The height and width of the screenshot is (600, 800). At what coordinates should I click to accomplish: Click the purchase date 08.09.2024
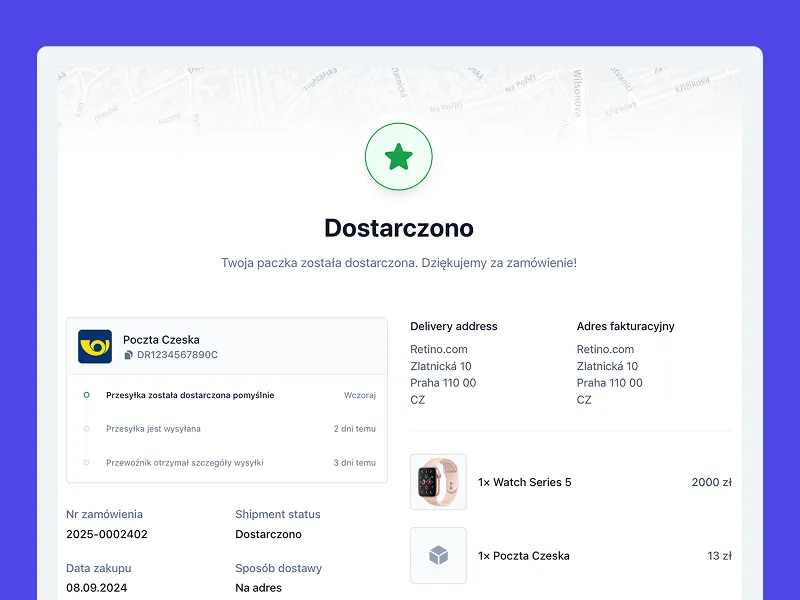[98, 588]
